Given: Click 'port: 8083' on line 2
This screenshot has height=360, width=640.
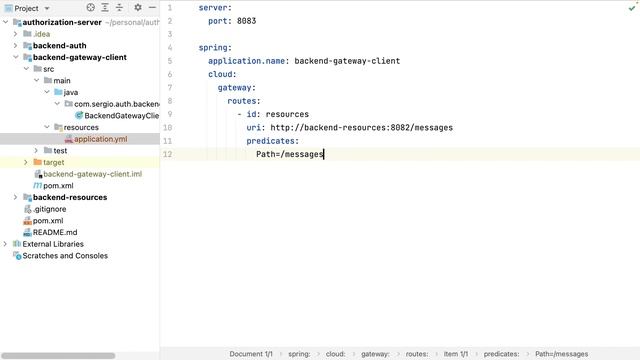Looking at the screenshot, I should pyautogui.click(x=232, y=21).
